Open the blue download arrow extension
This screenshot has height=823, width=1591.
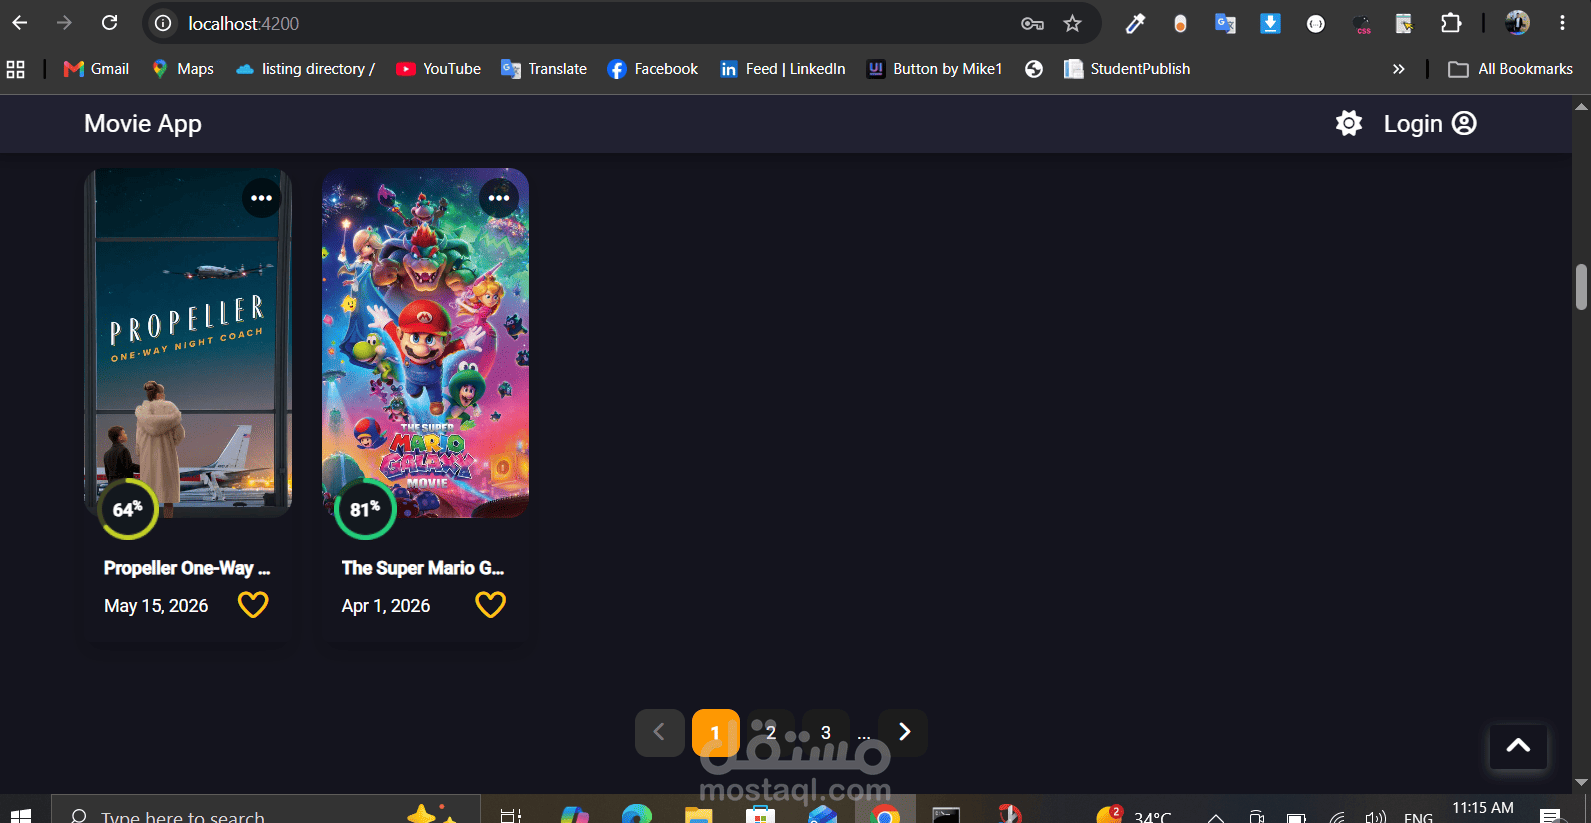coord(1270,23)
